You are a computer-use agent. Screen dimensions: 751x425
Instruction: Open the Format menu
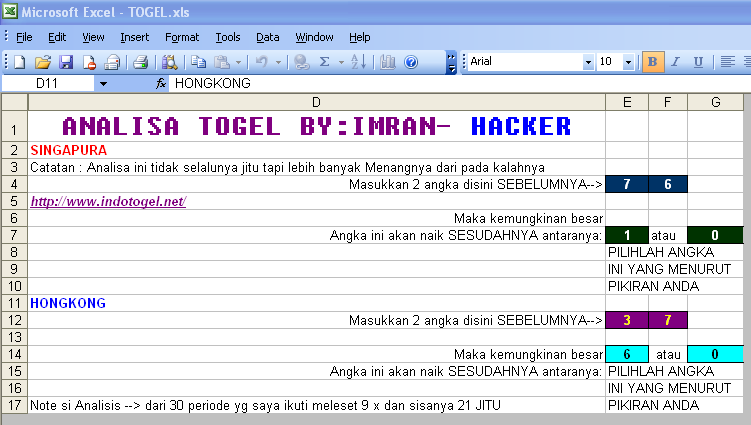point(182,37)
